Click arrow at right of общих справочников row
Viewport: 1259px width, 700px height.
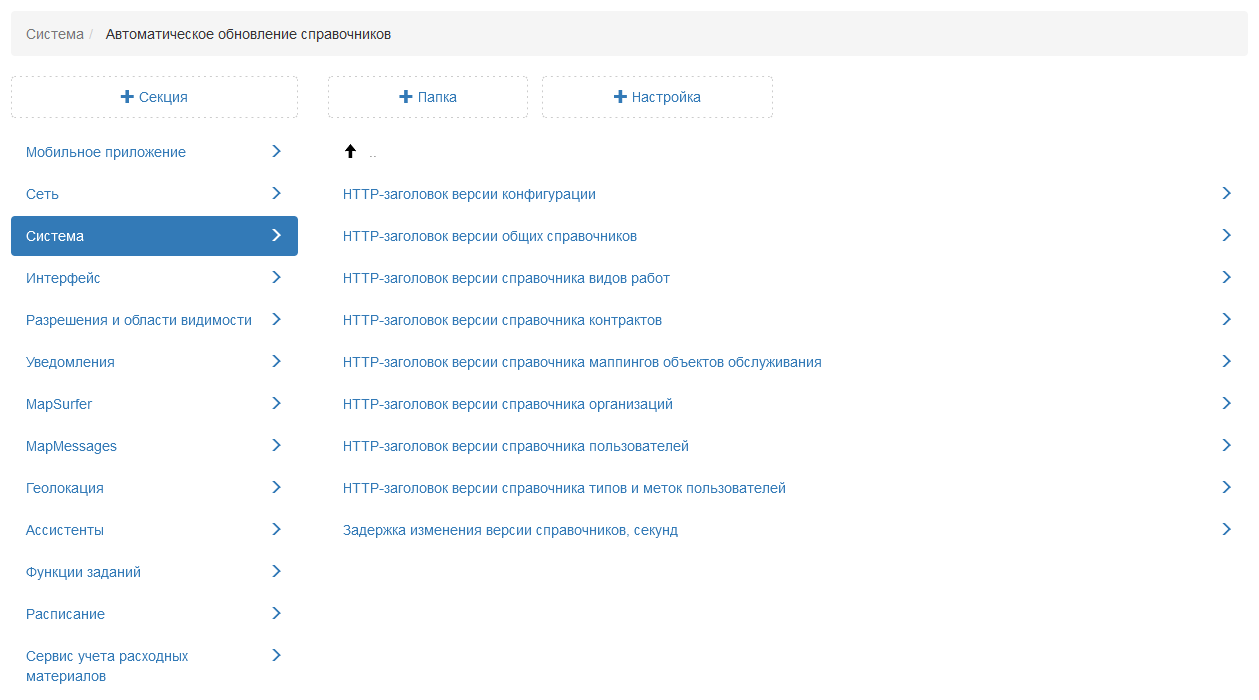click(1227, 235)
